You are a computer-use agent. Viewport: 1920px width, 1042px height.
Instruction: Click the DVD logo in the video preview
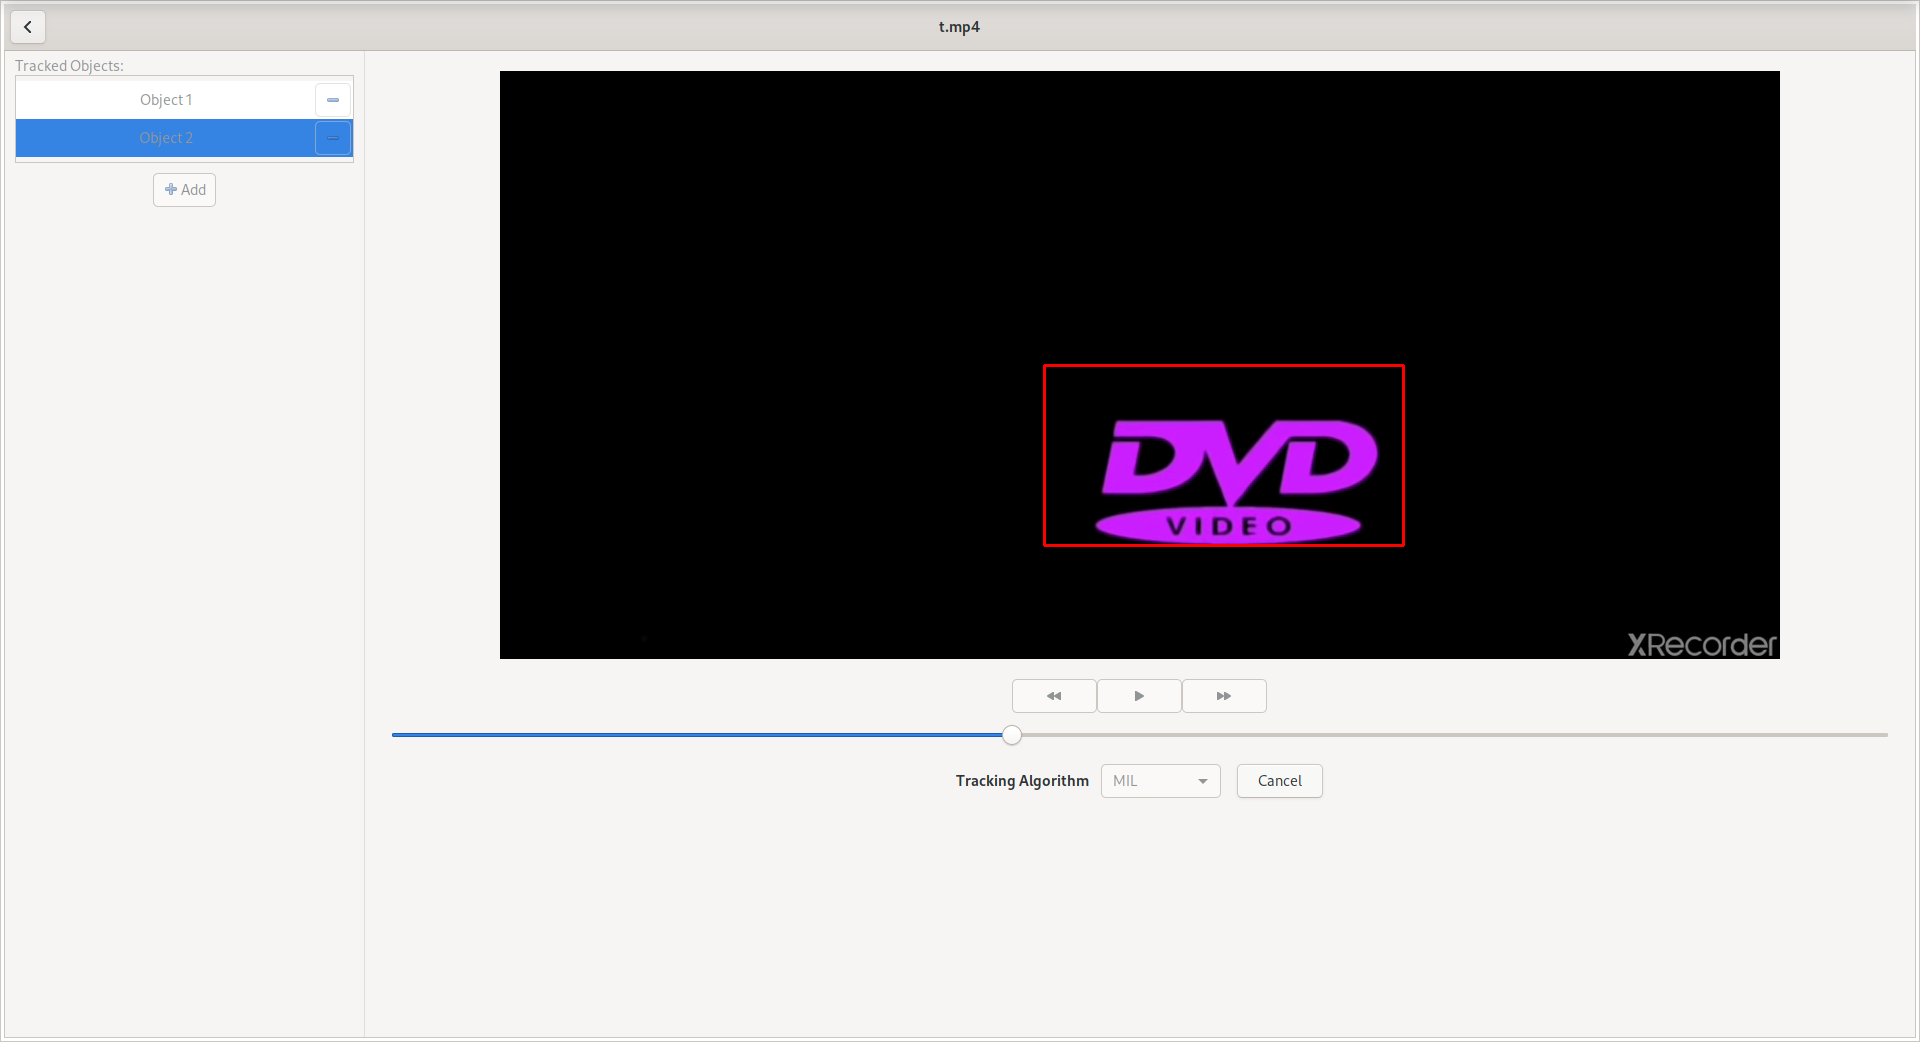pyautogui.click(x=1236, y=481)
